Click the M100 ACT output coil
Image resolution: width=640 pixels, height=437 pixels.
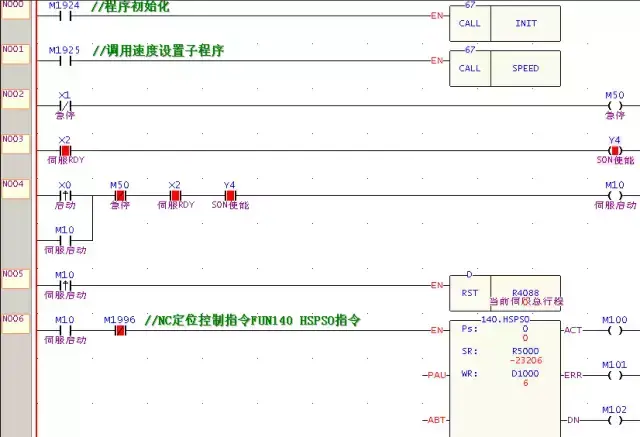615,330
